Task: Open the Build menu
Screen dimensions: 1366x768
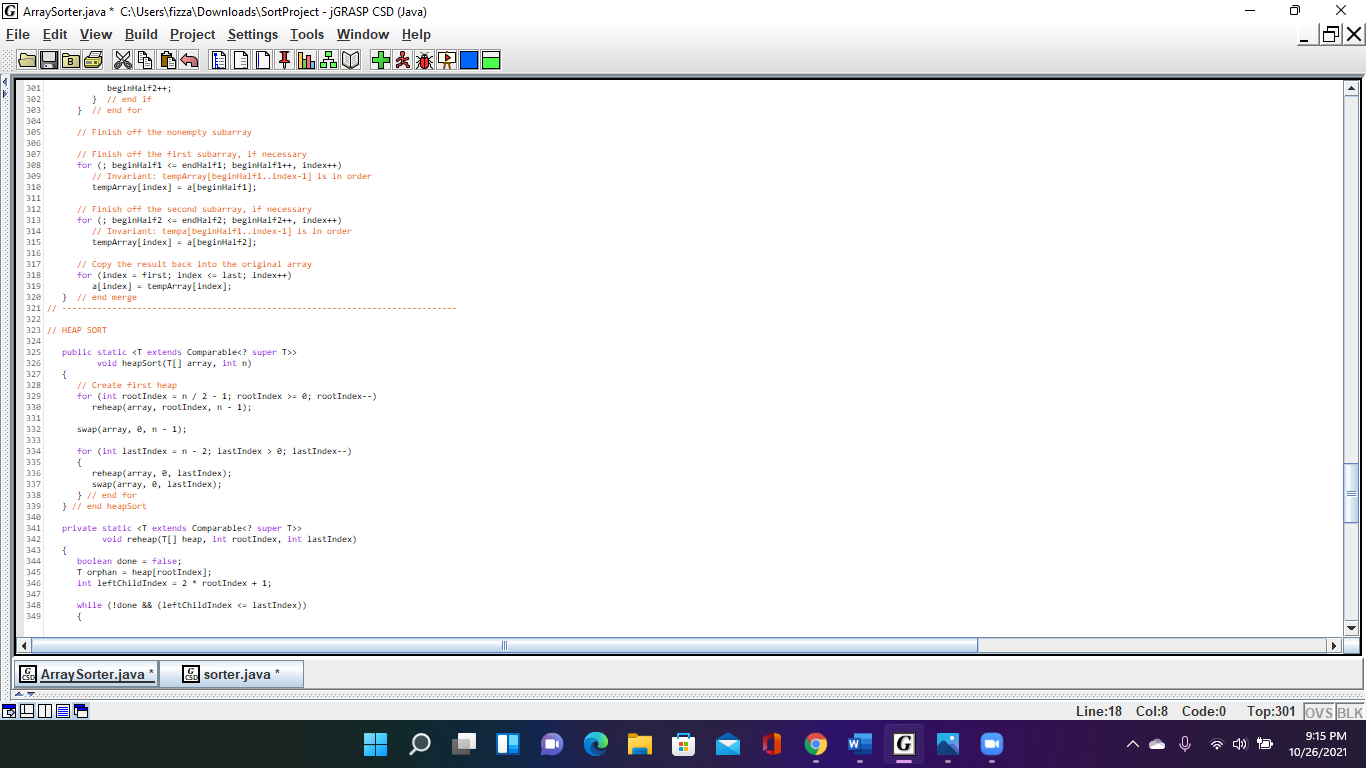Action: [x=141, y=34]
